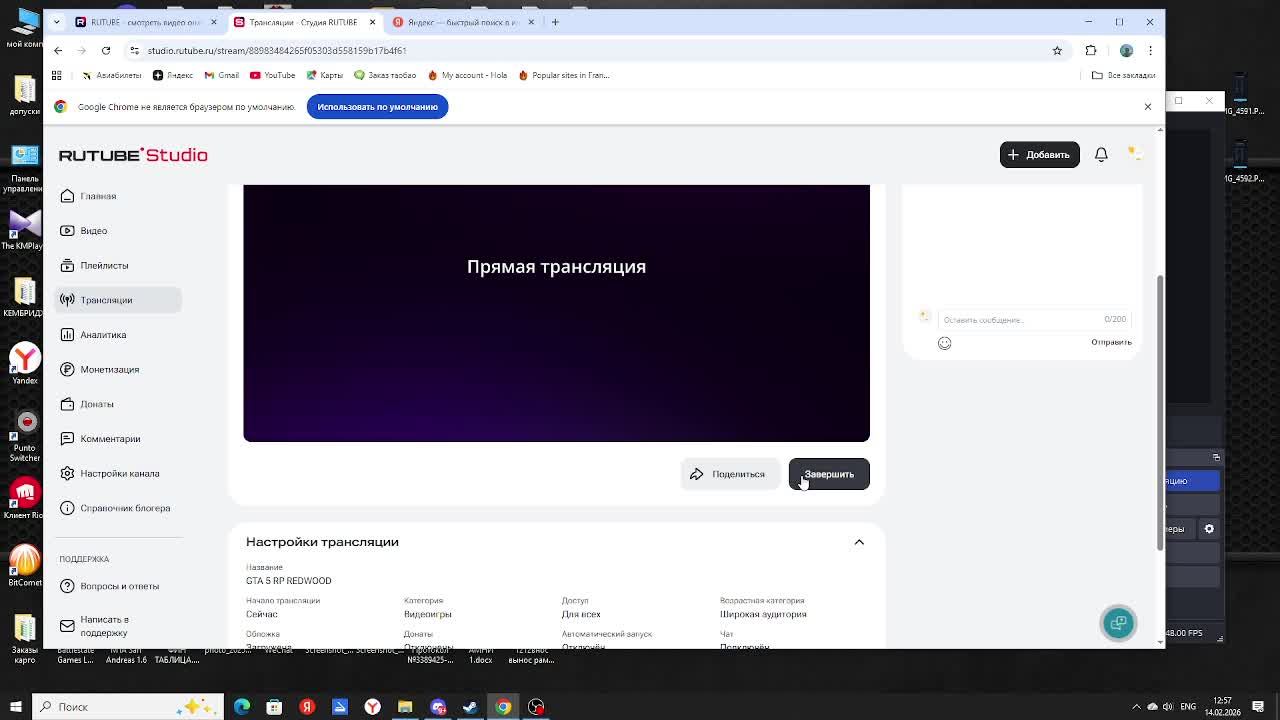Open the Все закладки folder

click(x=1123, y=75)
